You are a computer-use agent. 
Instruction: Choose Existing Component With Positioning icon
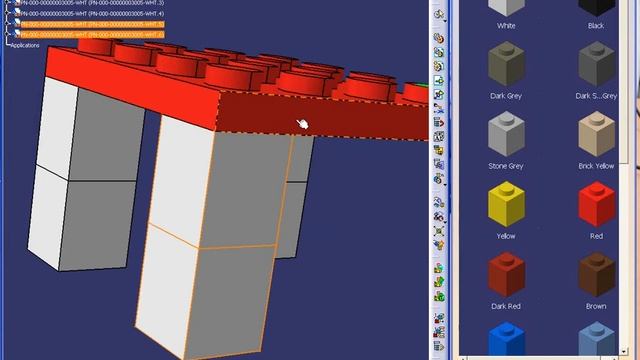click(438, 94)
